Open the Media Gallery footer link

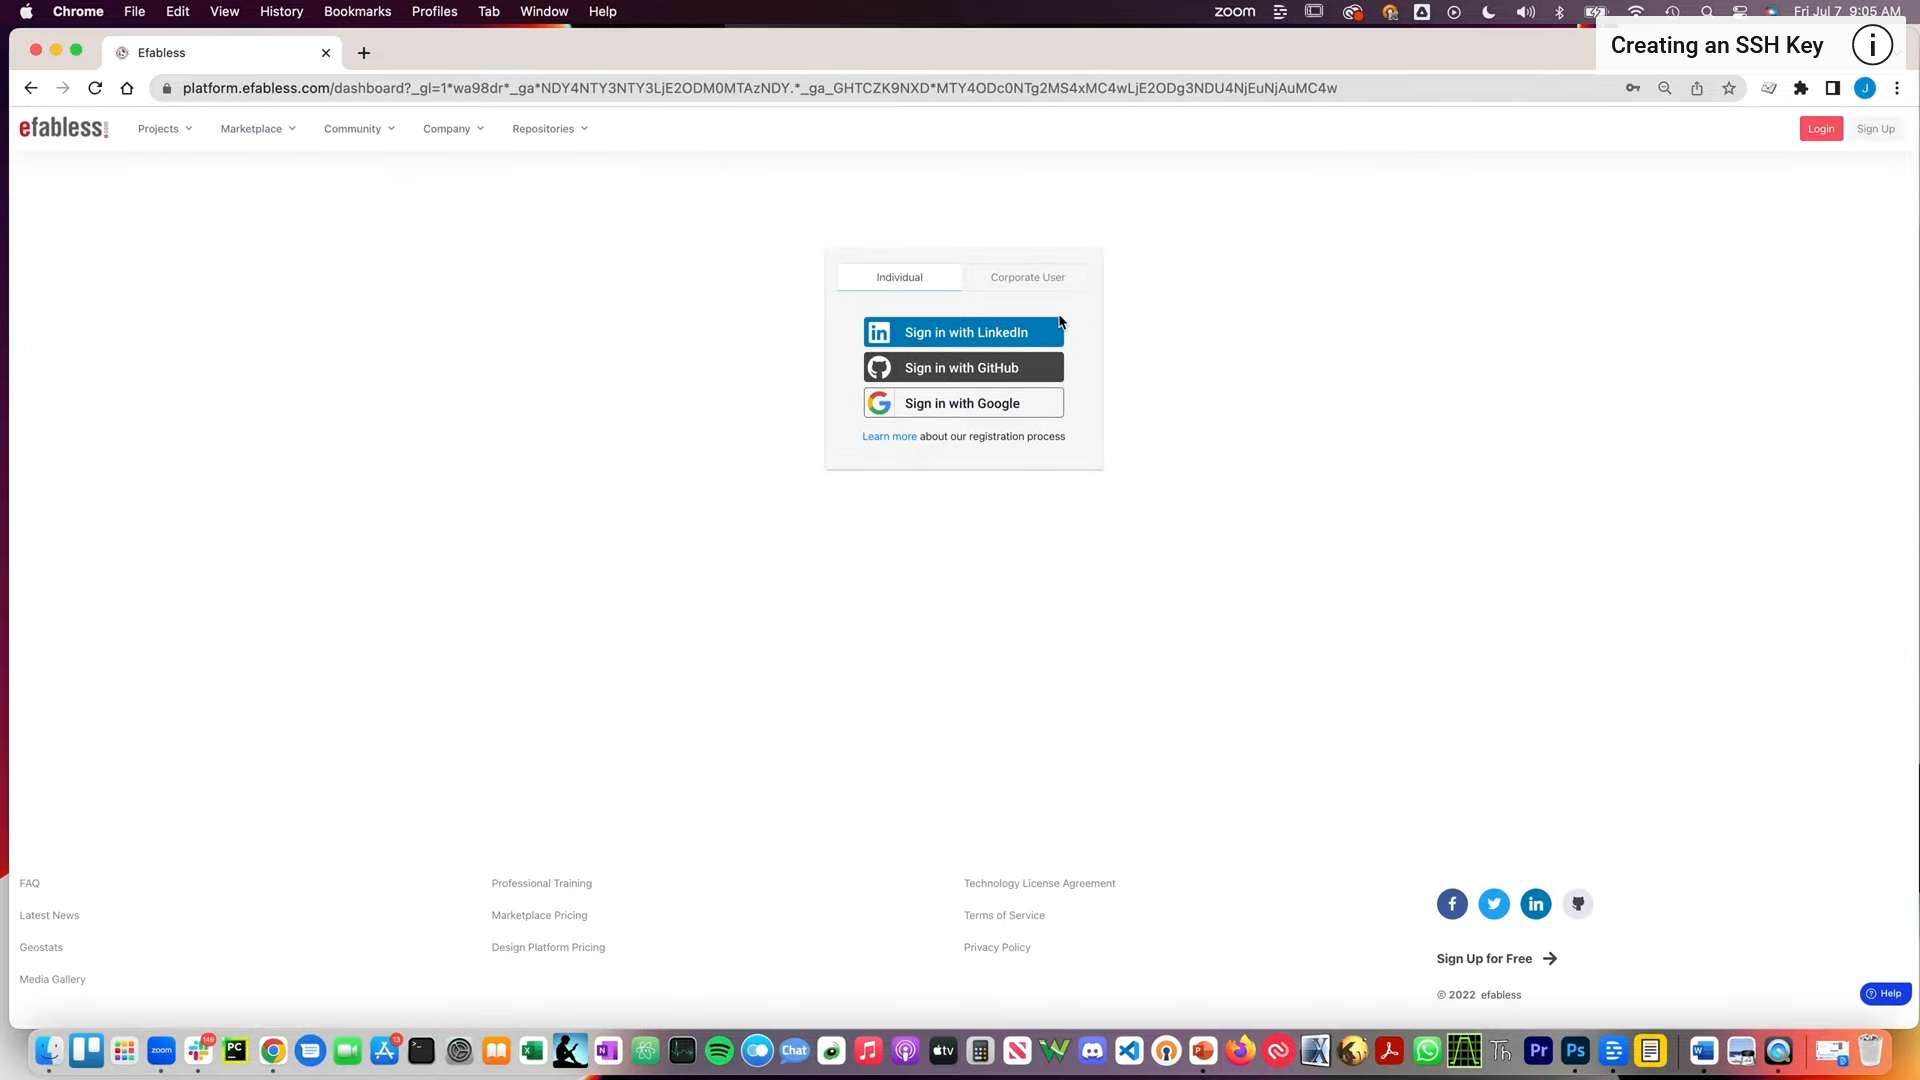pyautogui.click(x=53, y=979)
